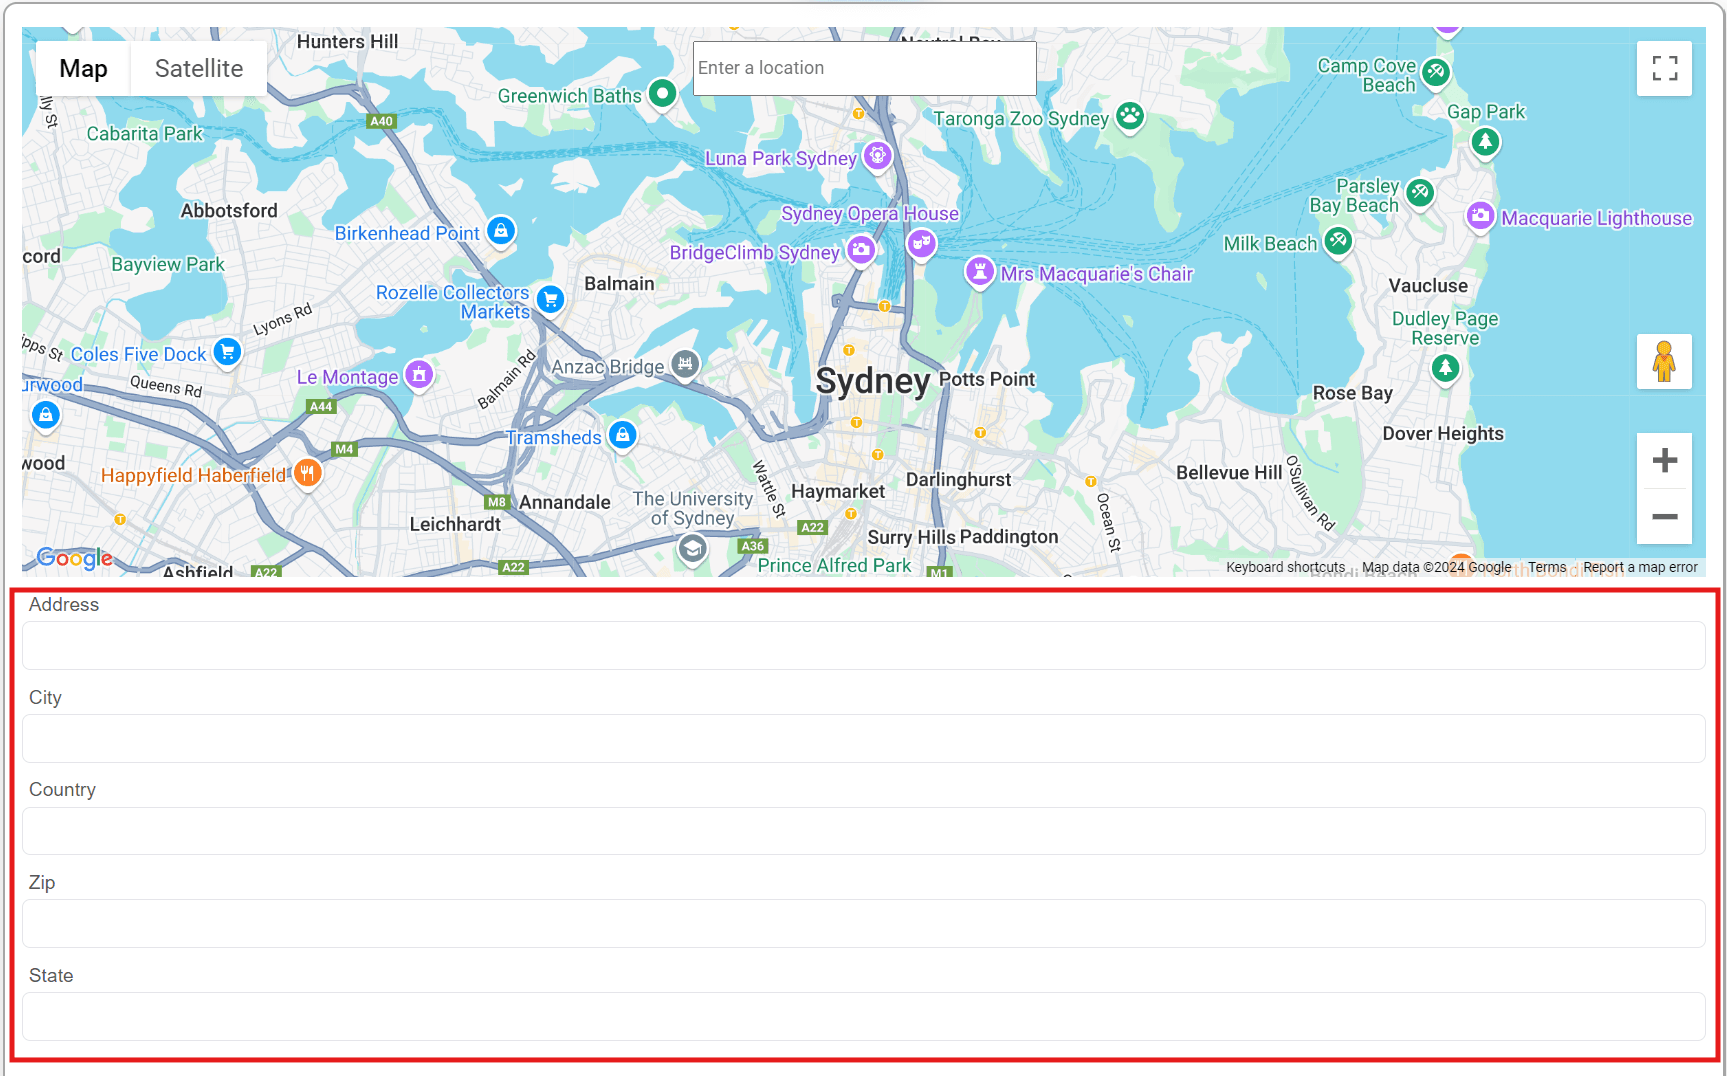Viewport: 1727px width, 1076px height.
Task: Open Keyboard shortcuts on the map
Action: pyautogui.click(x=1285, y=567)
